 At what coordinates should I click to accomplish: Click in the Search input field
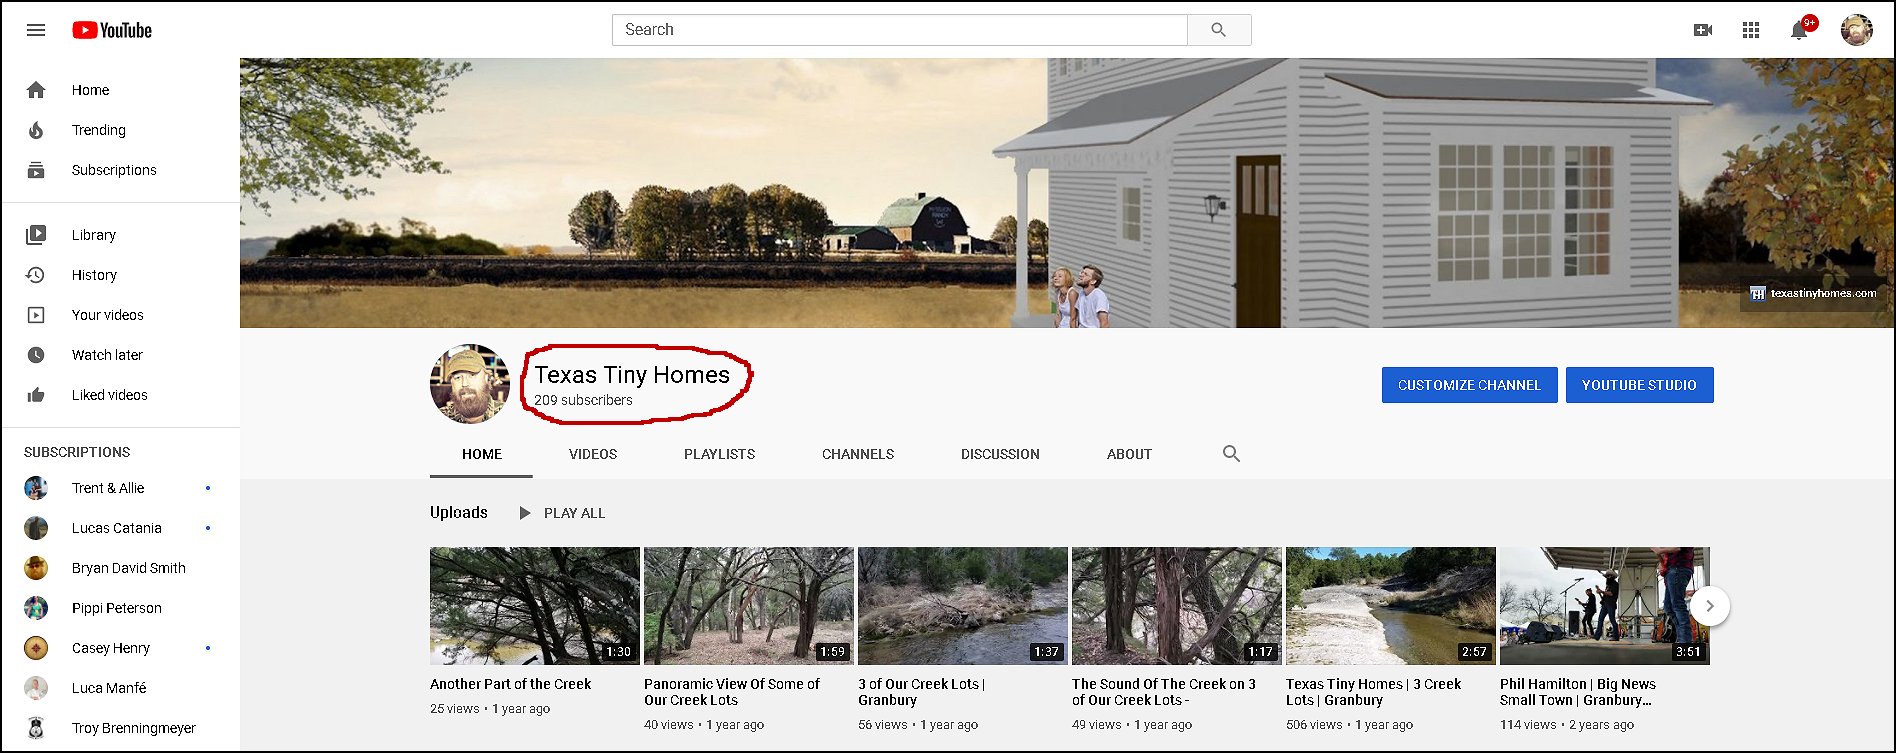tap(900, 30)
